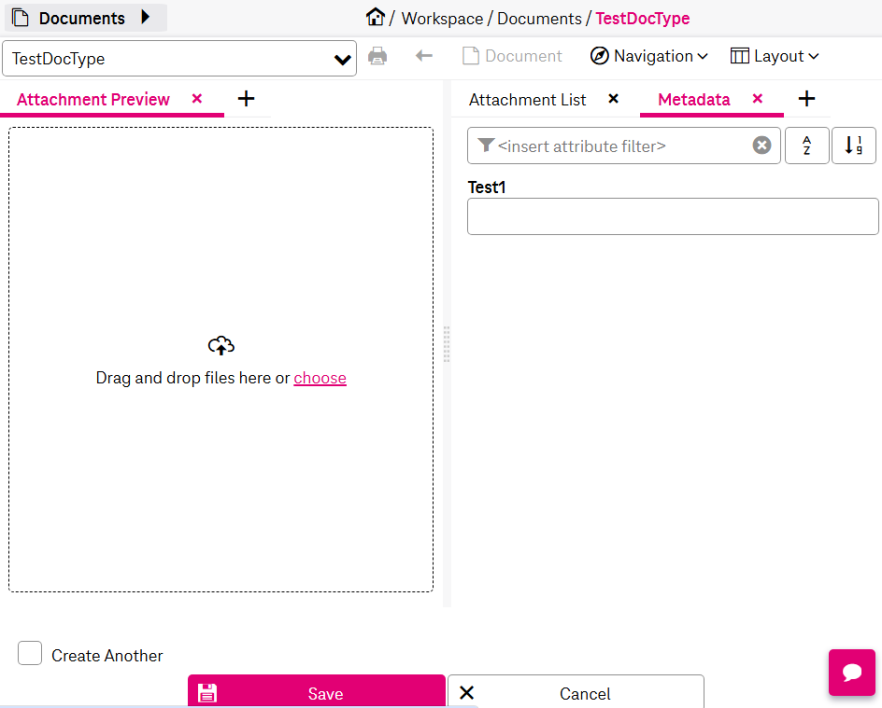Click the back arrow icon

[x=422, y=56]
